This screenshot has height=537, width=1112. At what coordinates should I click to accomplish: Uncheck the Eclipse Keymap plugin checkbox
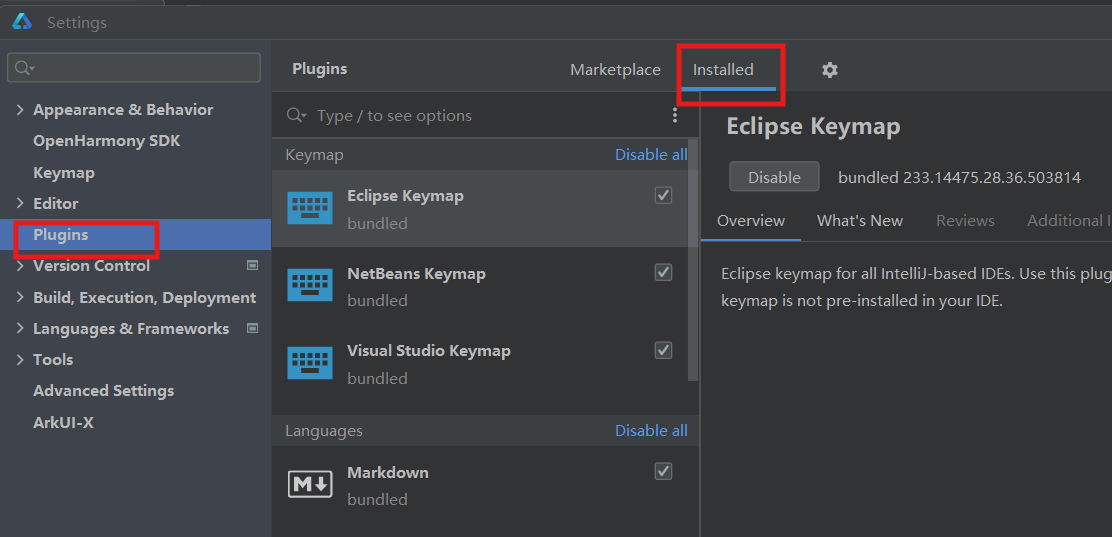663,195
